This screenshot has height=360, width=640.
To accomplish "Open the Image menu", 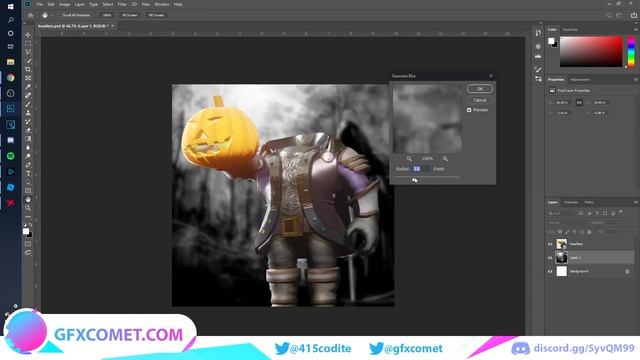I will 64,4.
